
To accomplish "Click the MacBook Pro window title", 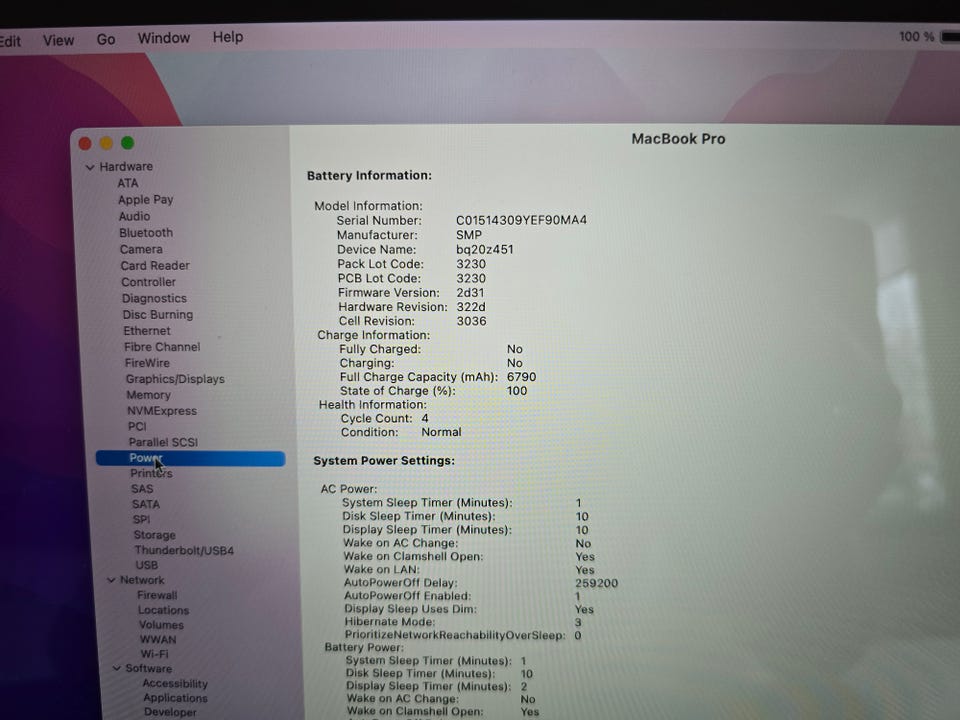I will (x=678, y=139).
